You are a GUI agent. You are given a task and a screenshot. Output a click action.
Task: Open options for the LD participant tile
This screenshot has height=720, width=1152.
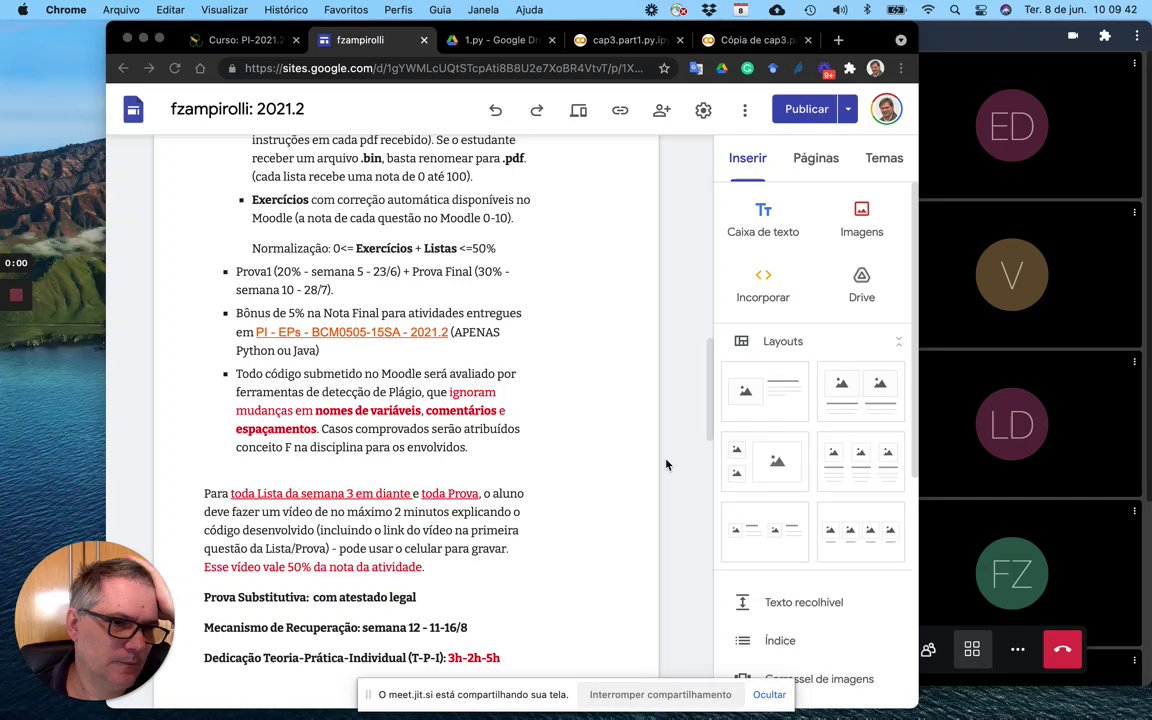[x=1134, y=361]
